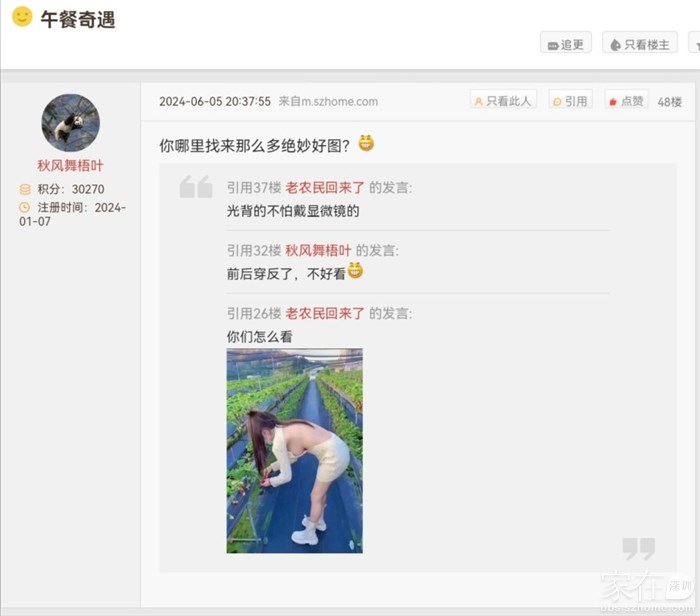This screenshot has width=700, height=616.
Task: Click 引用 to quote this post
Action: coord(571,101)
